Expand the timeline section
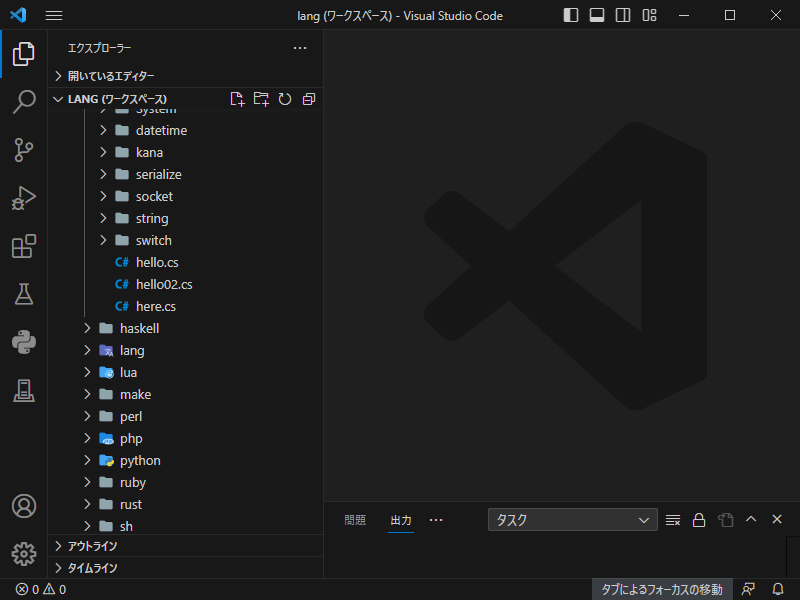The width and height of the screenshot is (800, 600). [x=186, y=568]
